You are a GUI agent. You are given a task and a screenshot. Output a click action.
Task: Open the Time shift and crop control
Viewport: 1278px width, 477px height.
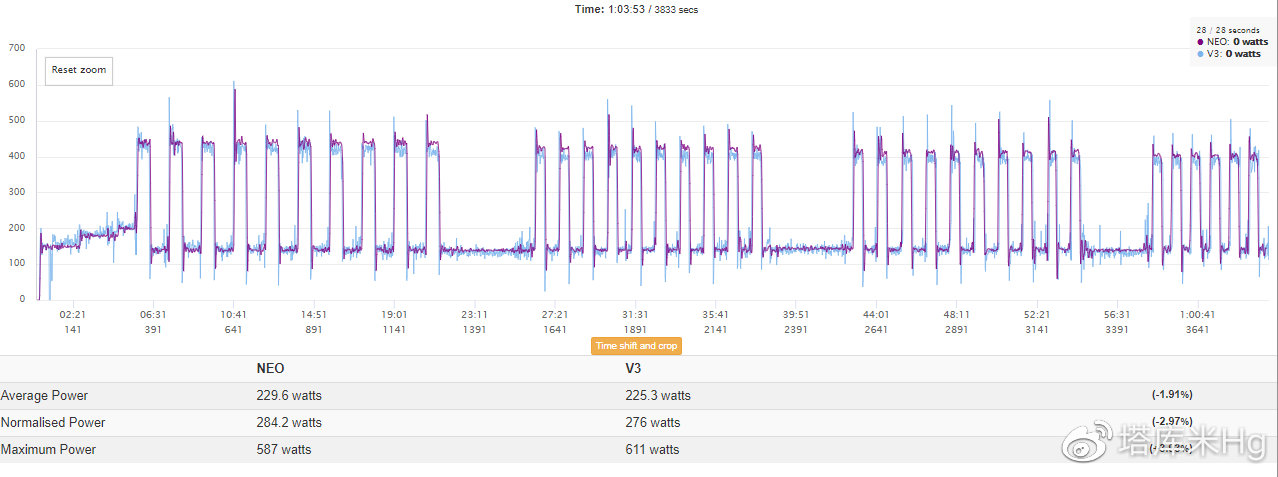(x=636, y=346)
